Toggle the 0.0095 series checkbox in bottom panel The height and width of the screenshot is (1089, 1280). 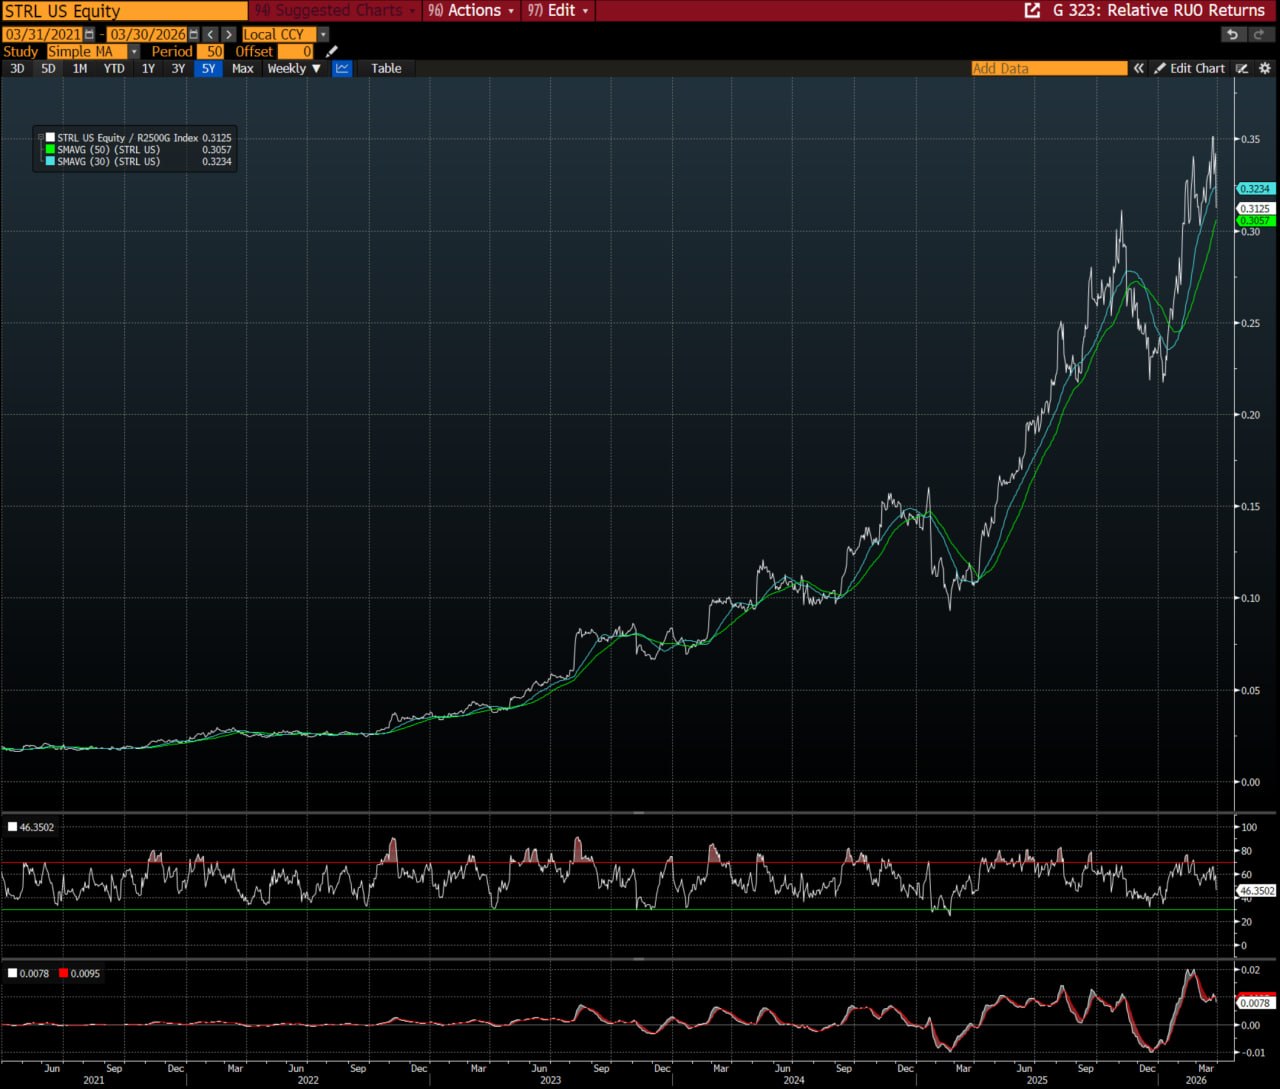coord(62,972)
